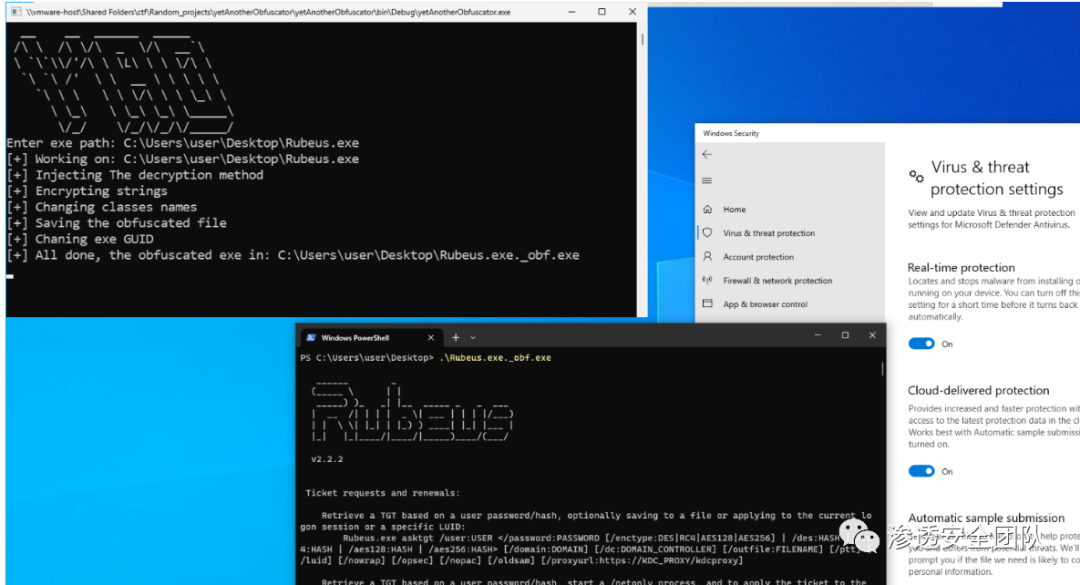The width and height of the screenshot is (1080, 585).
Task: Minimize the Windows PowerShell window
Action: point(818,336)
